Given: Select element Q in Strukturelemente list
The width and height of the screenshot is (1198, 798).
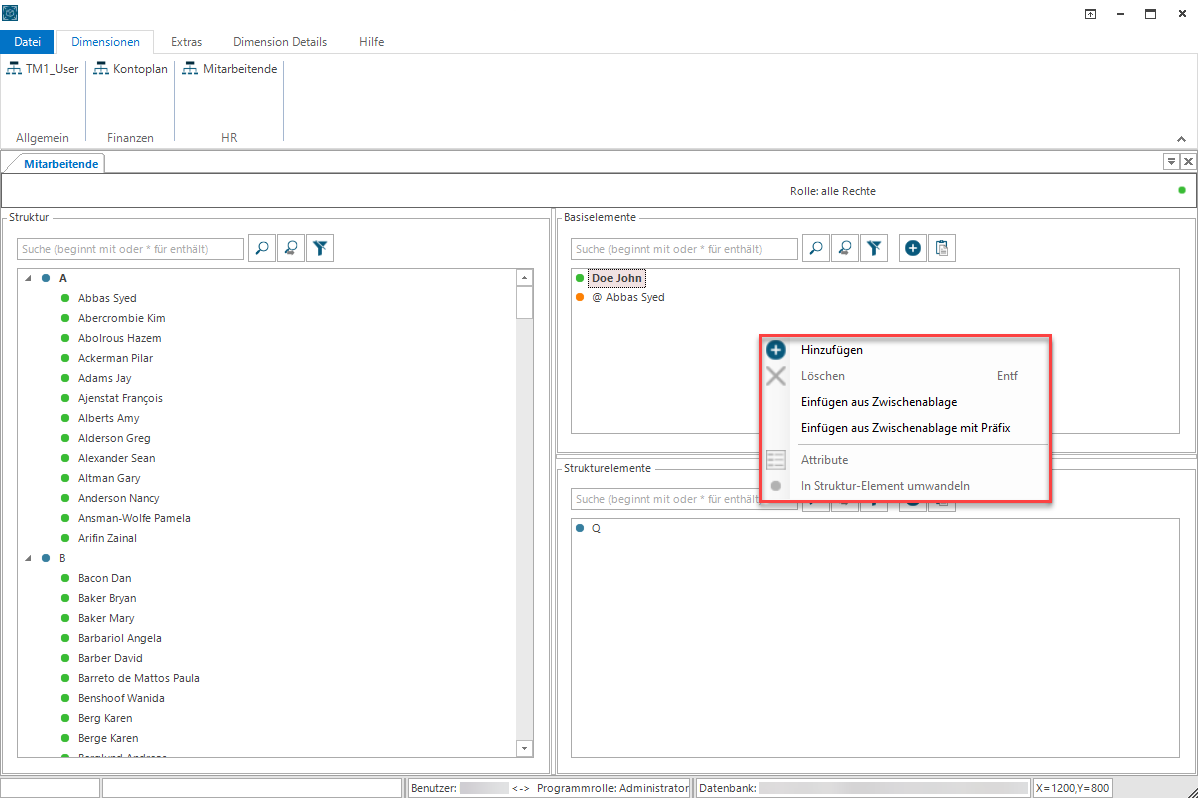Looking at the screenshot, I should tap(596, 528).
